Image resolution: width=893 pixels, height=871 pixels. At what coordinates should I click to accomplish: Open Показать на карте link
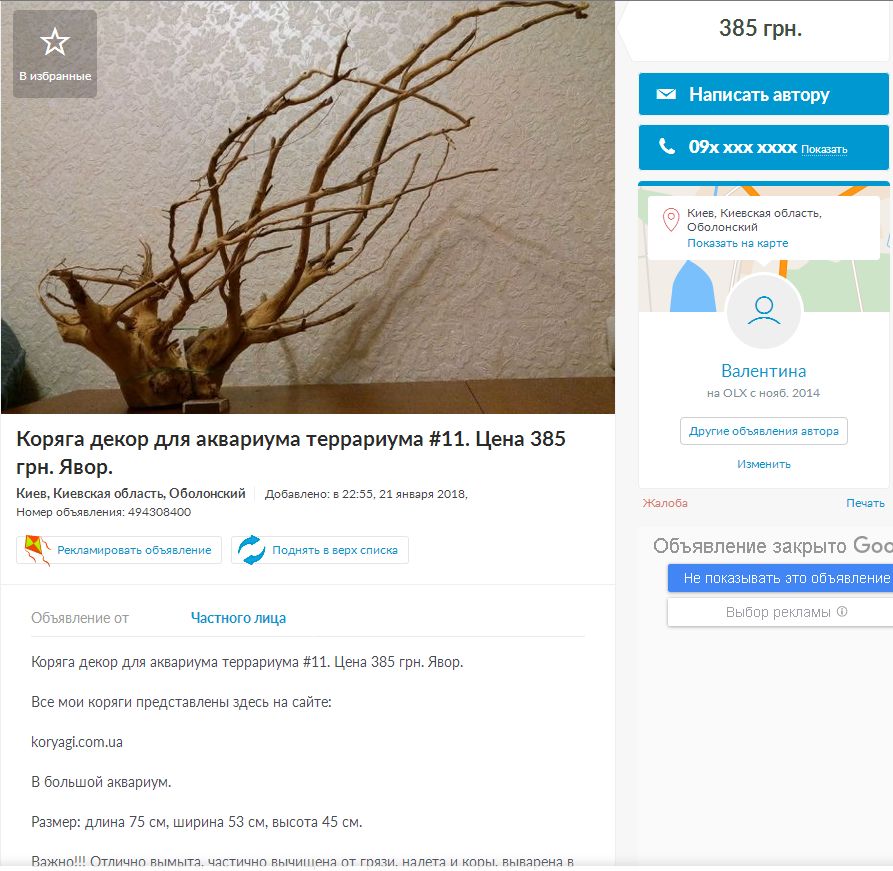point(738,243)
